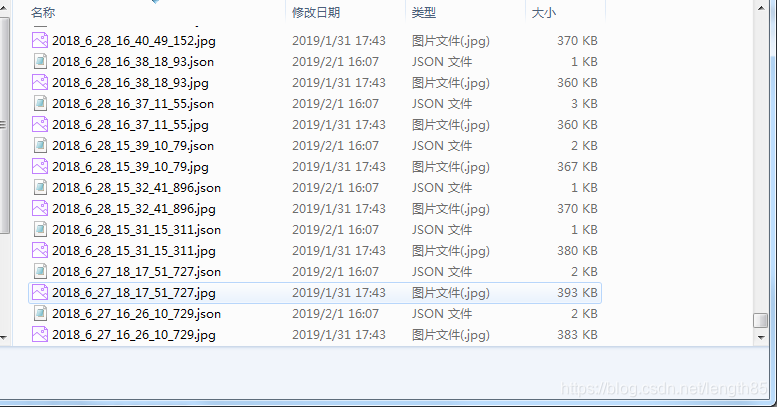Click icon of 2018_6_28_16_37_11_55.json

pyautogui.click(x=40, y=104)
